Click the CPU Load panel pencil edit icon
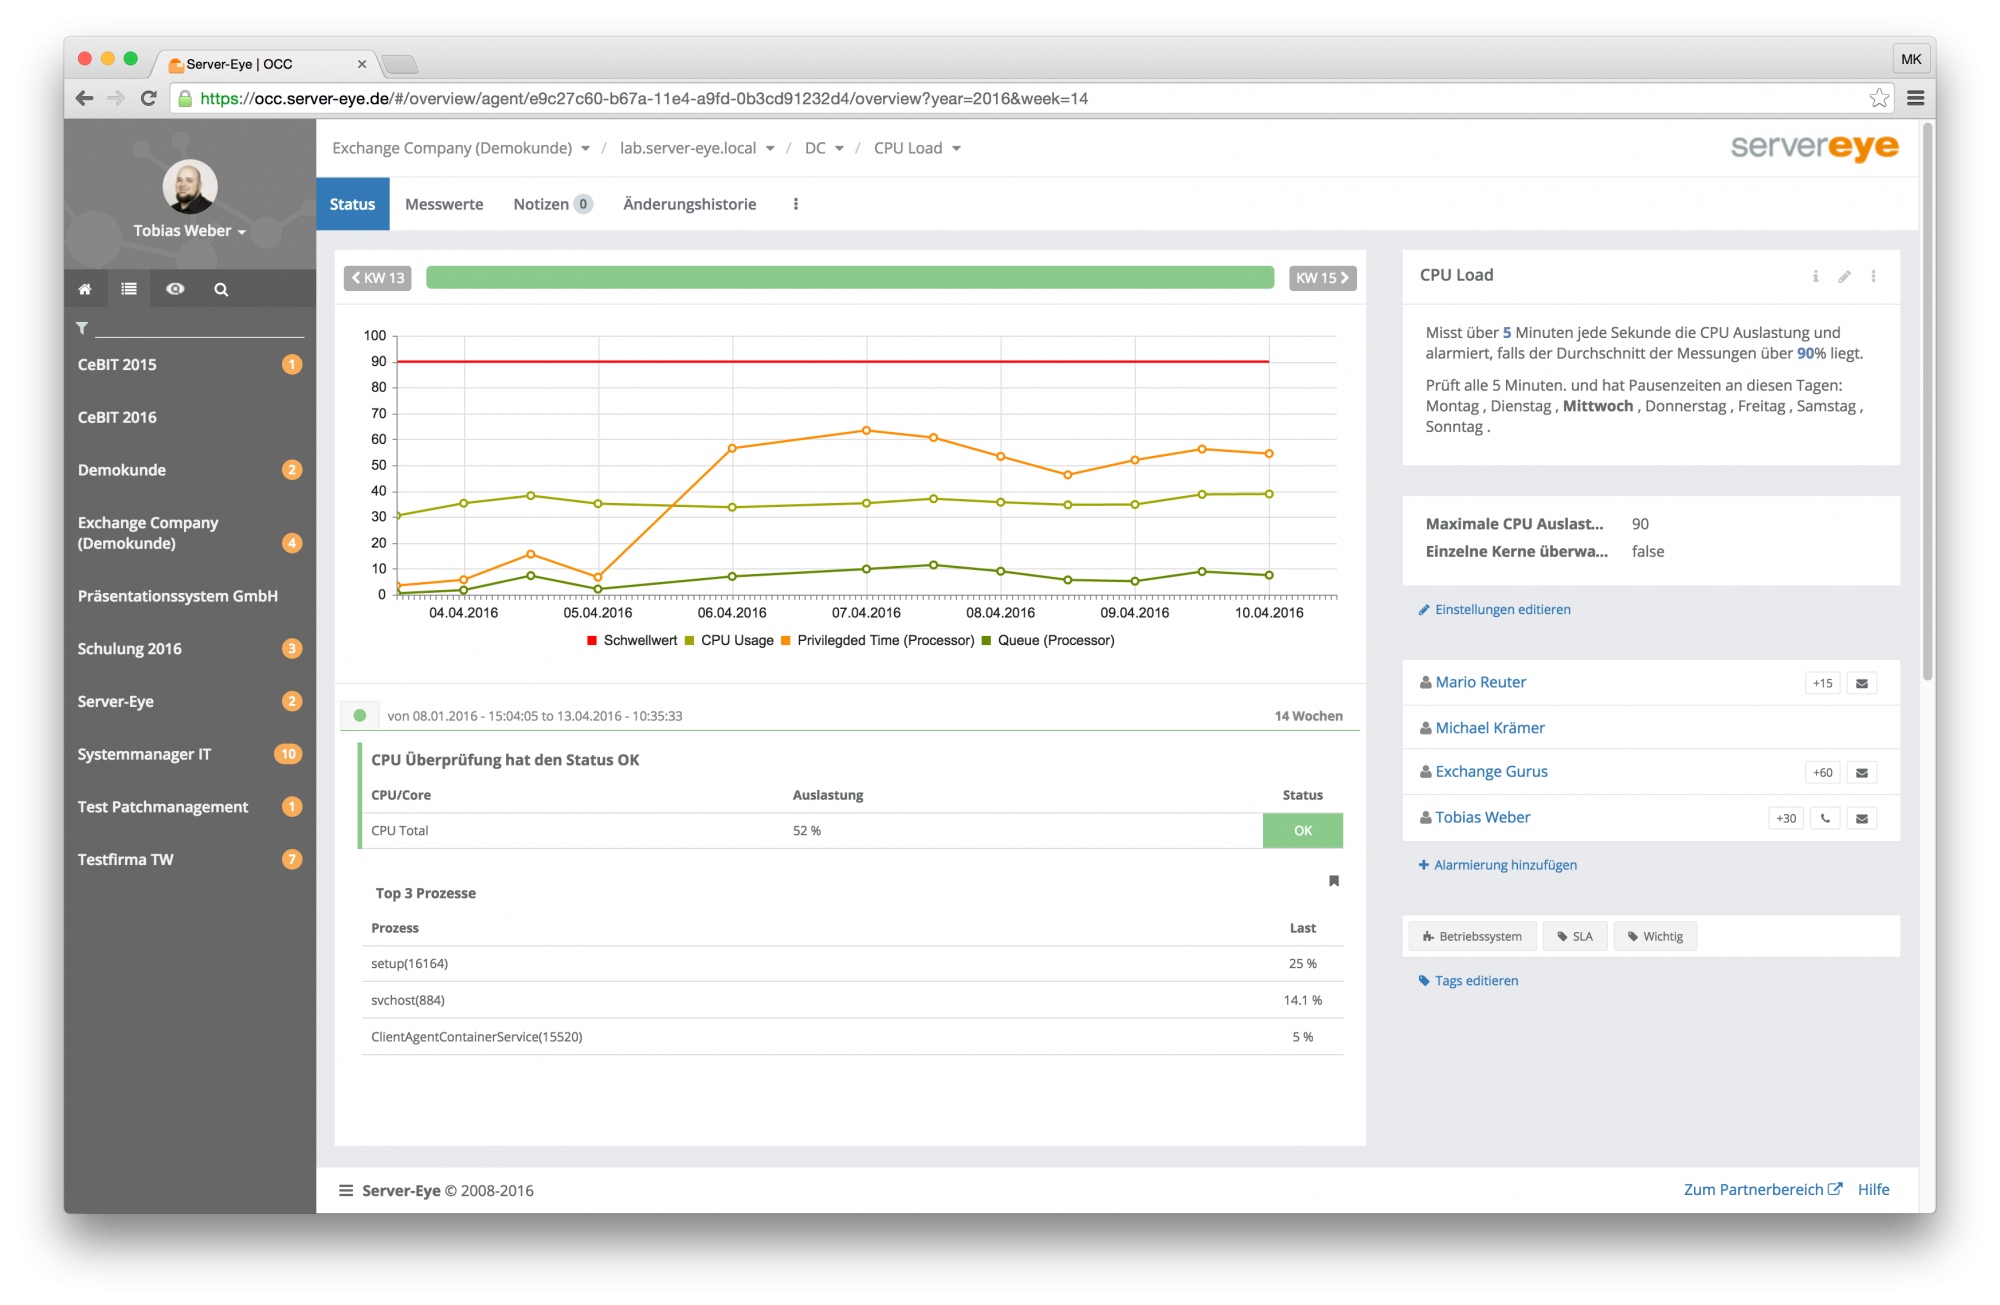The image size is (2000, 1305). (1844, 276)
